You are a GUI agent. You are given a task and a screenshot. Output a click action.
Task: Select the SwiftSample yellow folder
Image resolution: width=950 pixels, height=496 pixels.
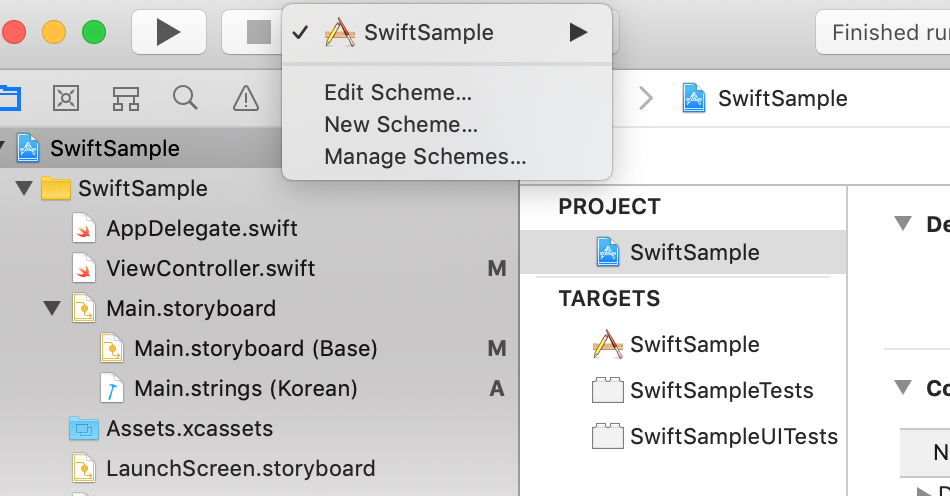(x=56, y=188)
